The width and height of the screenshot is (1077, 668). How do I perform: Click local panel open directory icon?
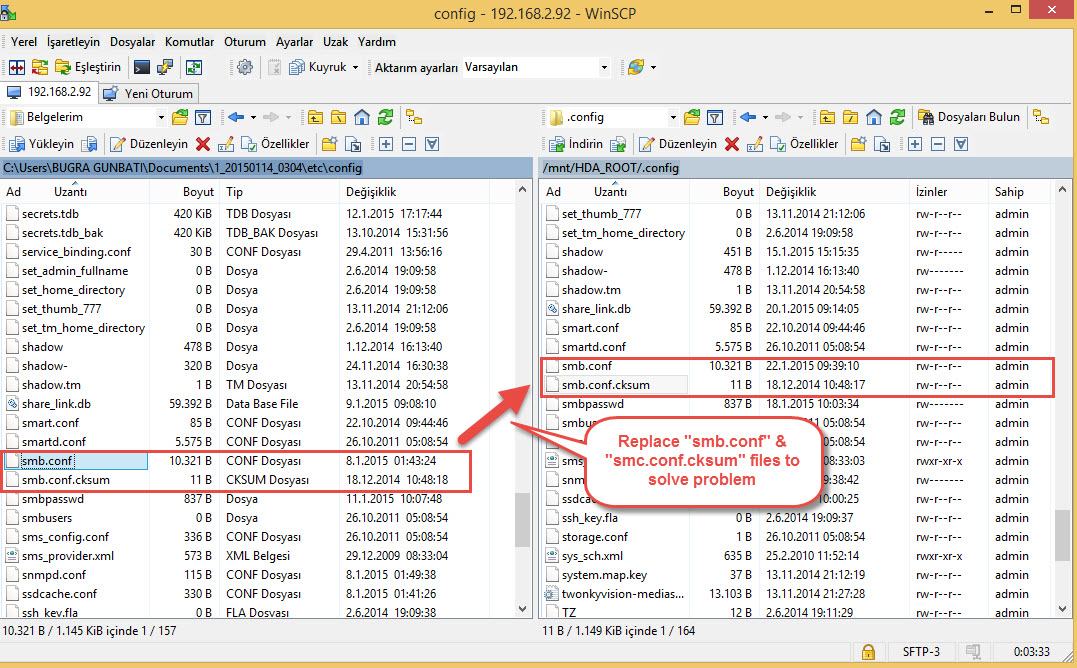(x=180, y=117)
